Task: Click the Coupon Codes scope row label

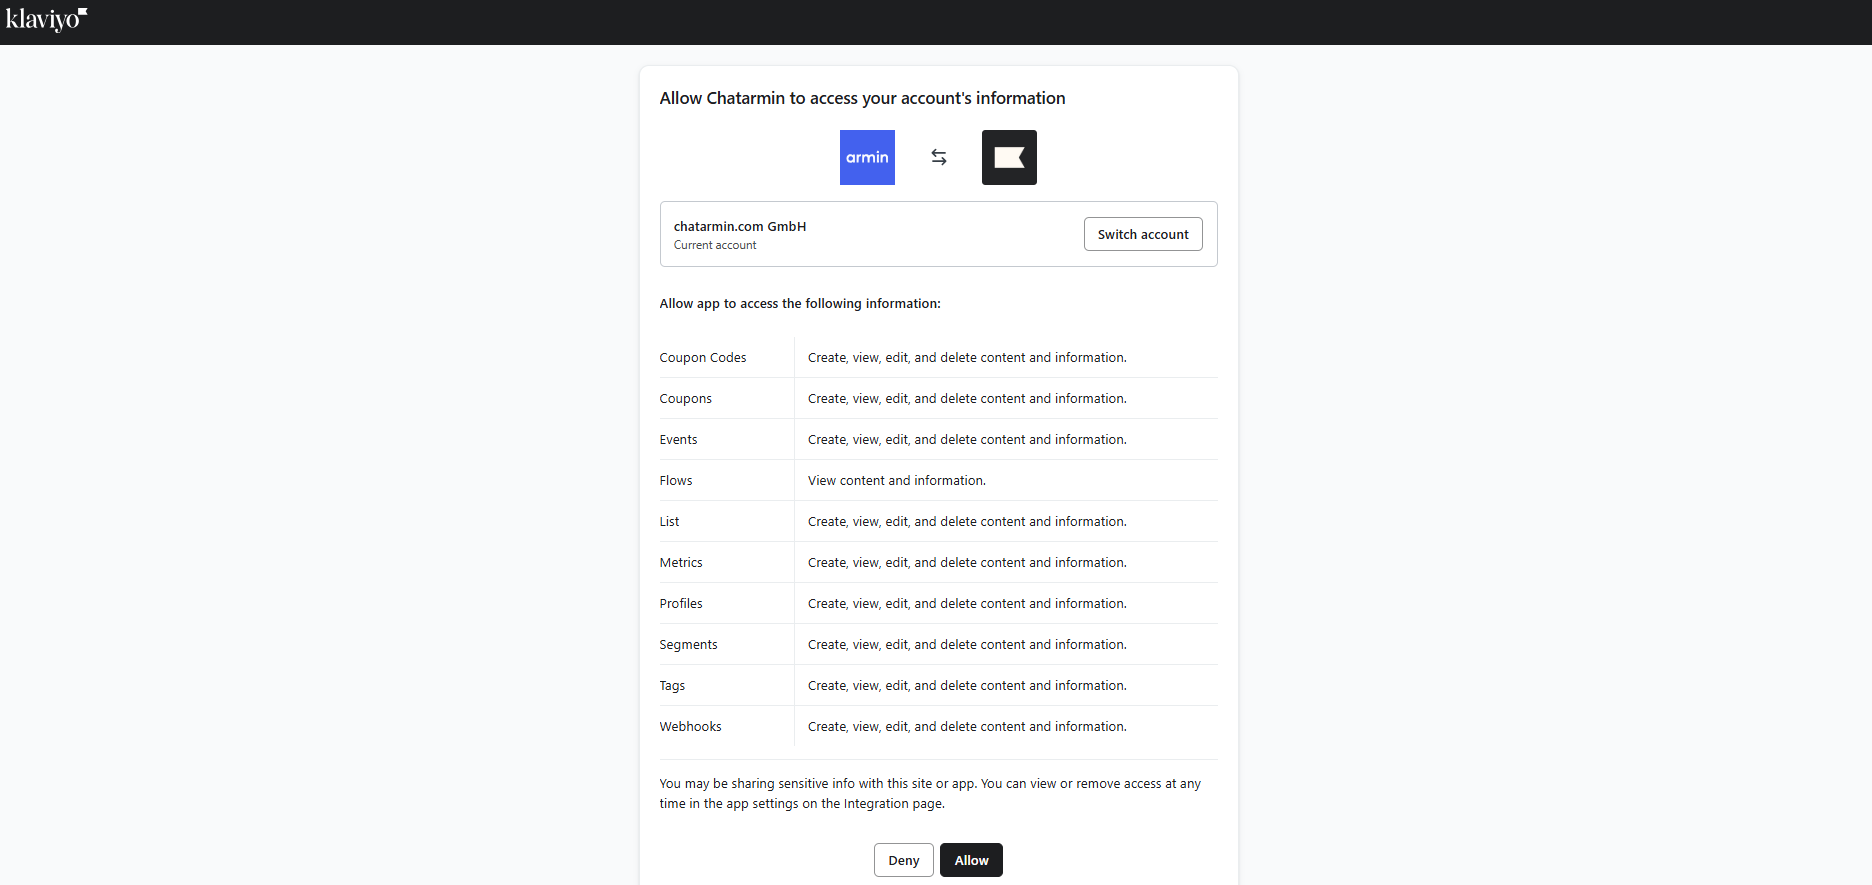Action: pyautogui.click(x=703, y=357)
